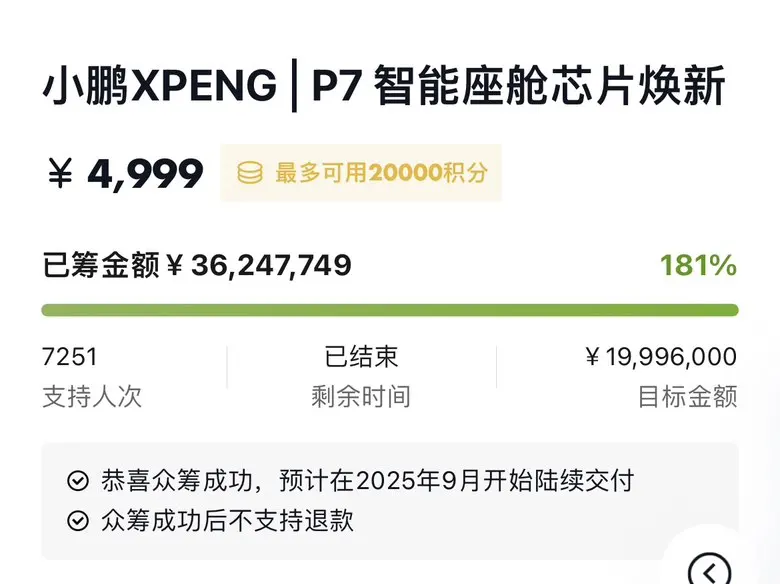The height and width of the screenshot is (584, 780).
Task: Click the ¥19,996,000 target amount
Action: coord(661,357)
